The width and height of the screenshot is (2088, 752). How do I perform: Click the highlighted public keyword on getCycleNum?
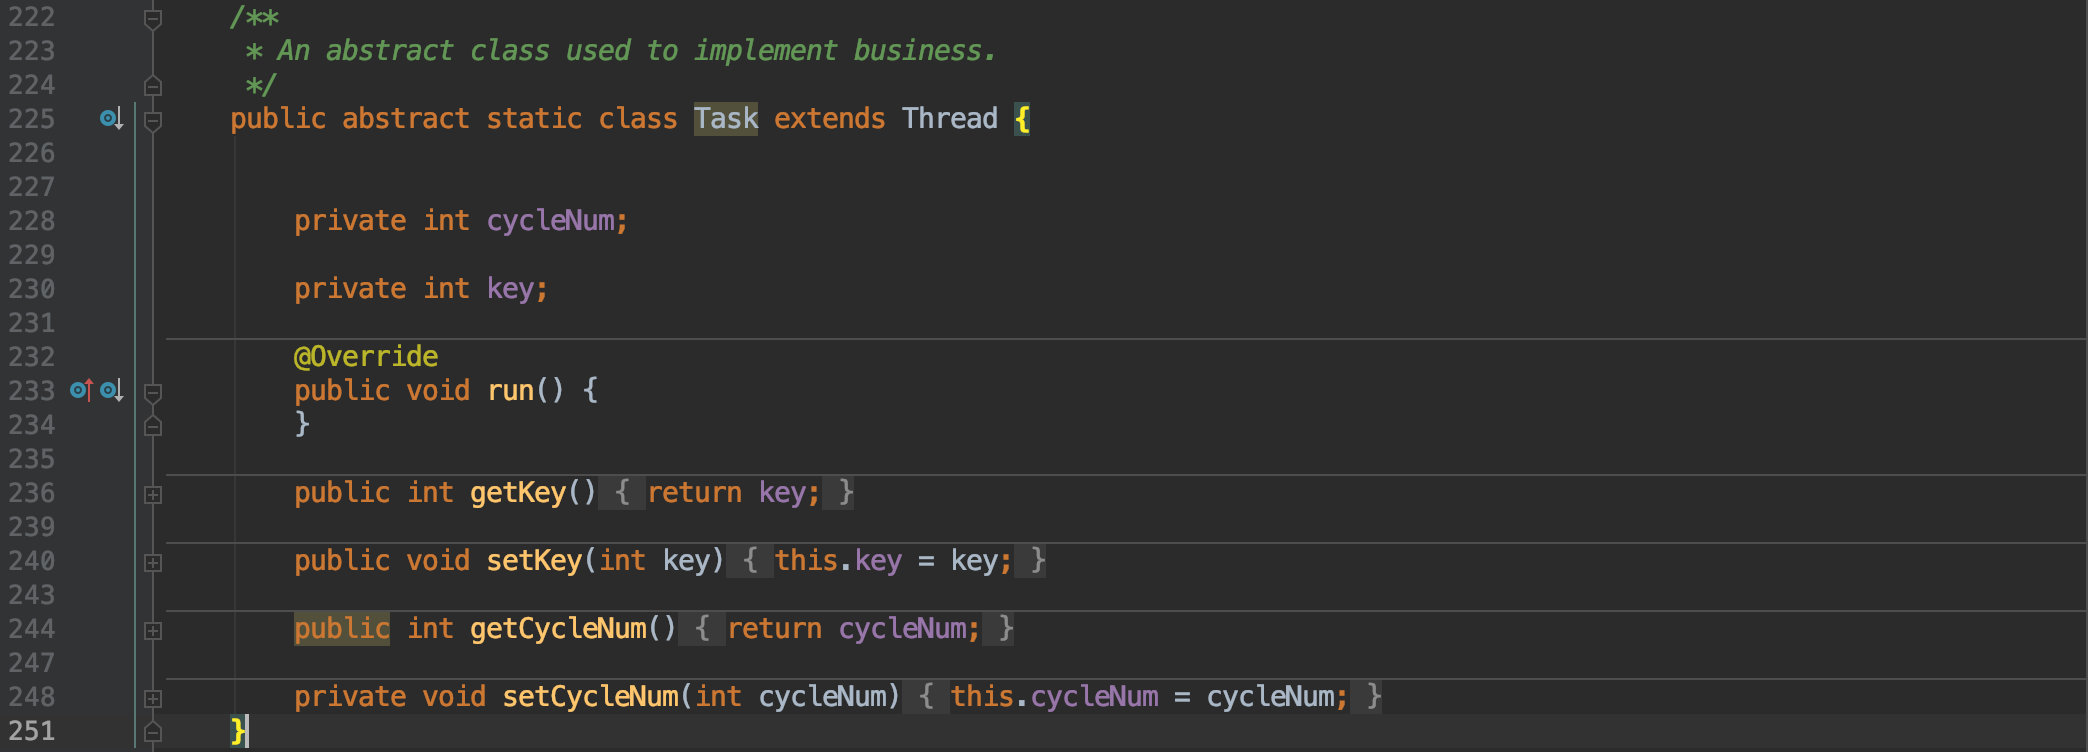[342, 629]
